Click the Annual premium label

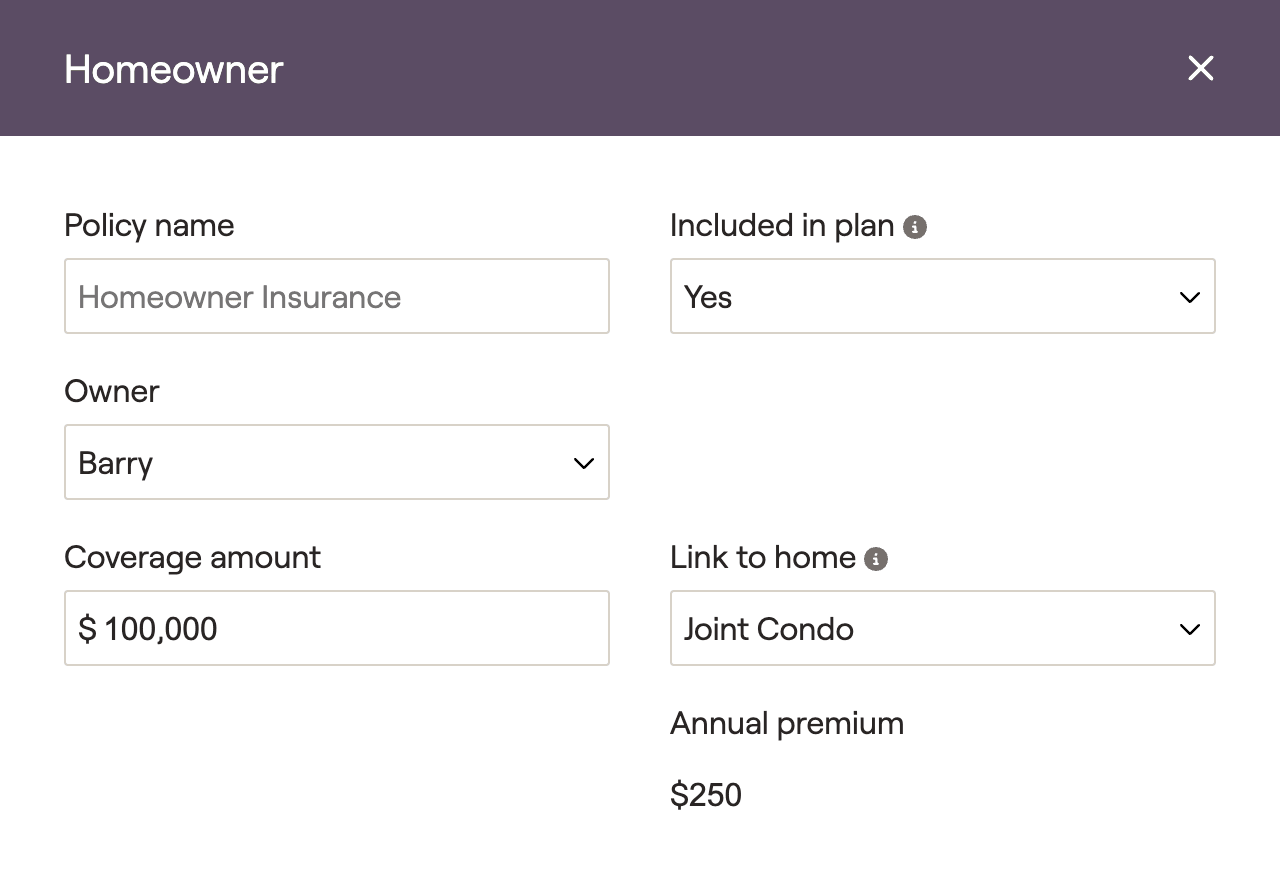coord(787,723)
